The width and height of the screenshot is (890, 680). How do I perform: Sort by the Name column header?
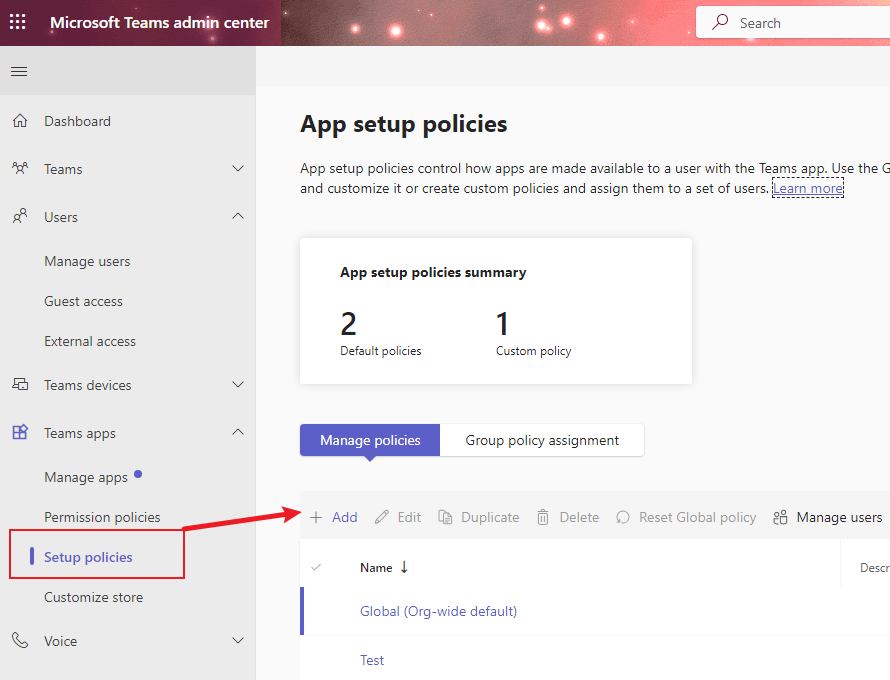pos(376,567)
